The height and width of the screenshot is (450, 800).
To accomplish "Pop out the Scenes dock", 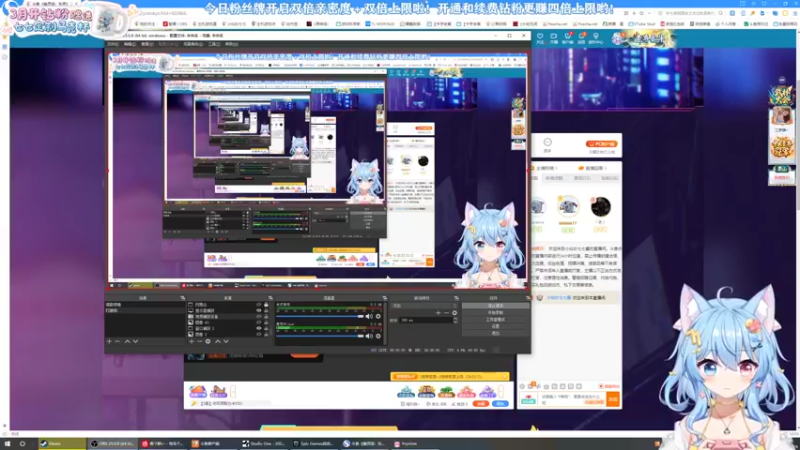I will (182, 298).
